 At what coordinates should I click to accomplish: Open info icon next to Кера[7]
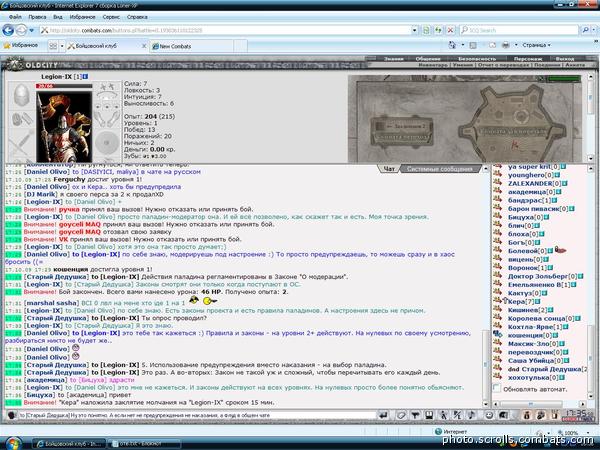pyautogui.click(x=538, y=302)
